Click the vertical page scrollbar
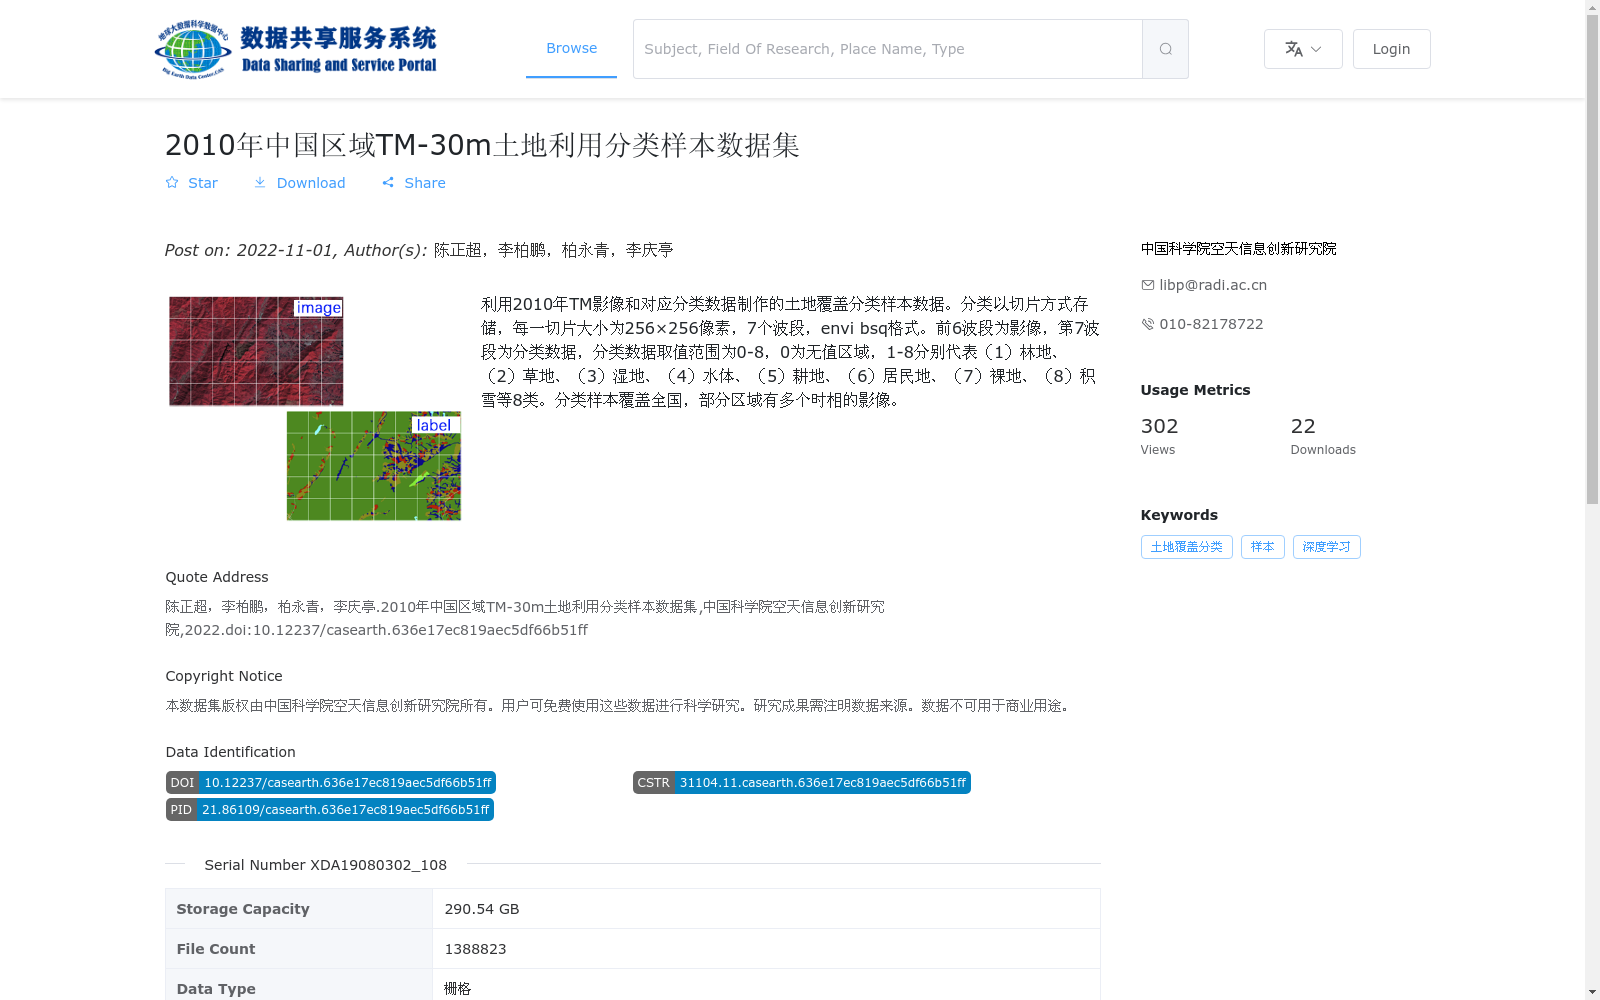This screenshot has height=1000, width=1600. click(x=1592, y=260)
